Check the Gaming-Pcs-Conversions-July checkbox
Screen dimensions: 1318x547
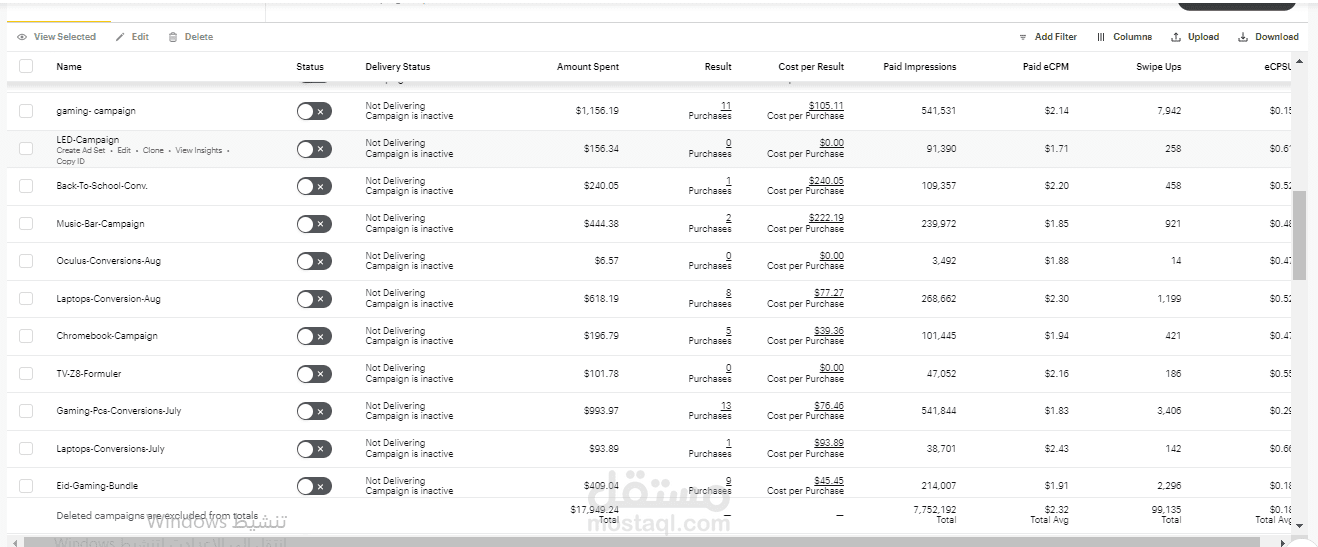coord(26,411)
